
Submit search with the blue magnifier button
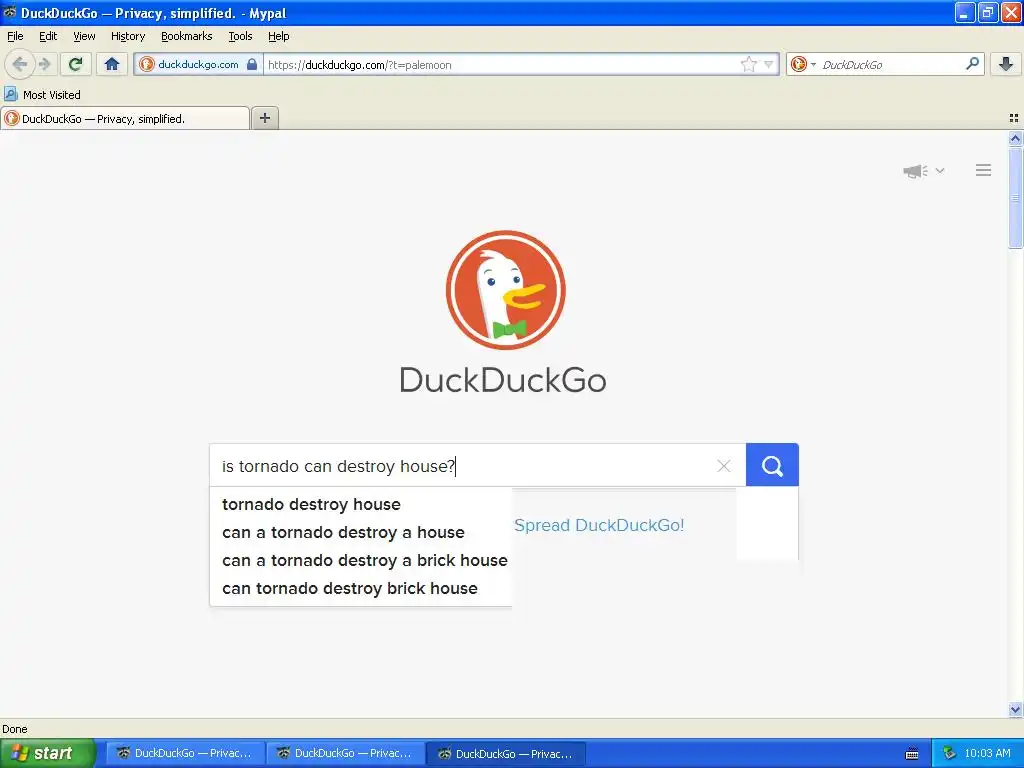coord(772,465)
